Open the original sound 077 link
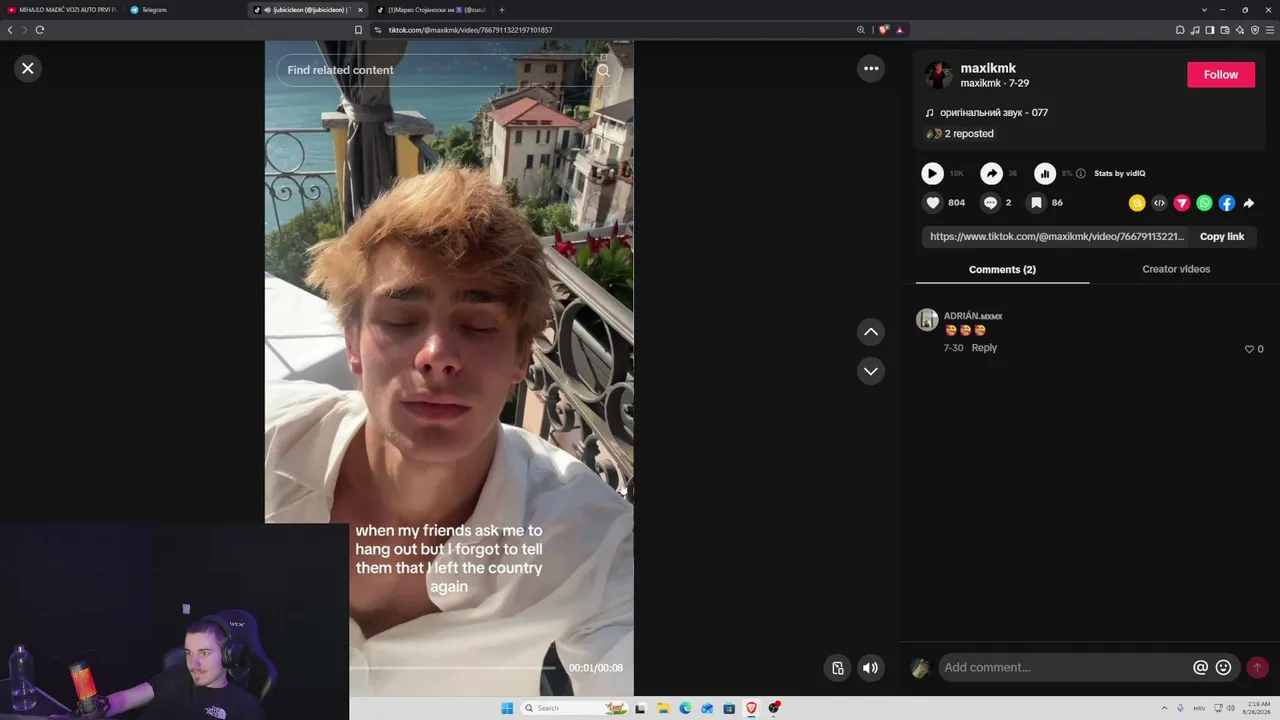This screenshot has height=720, width=1280. click(x=993, y=113)
